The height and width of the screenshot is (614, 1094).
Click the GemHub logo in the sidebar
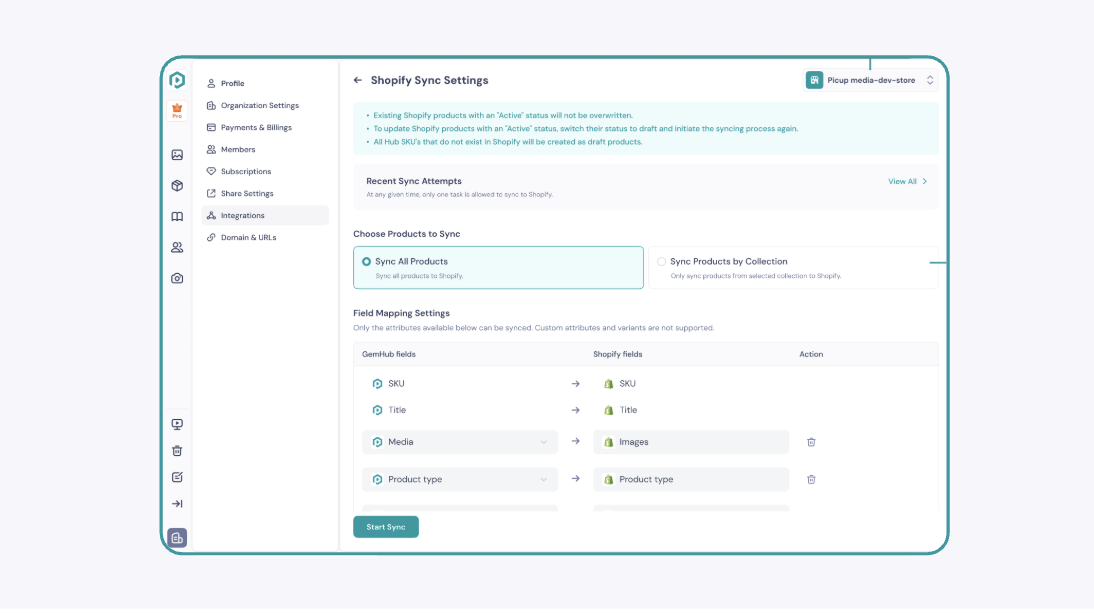point(177,80)
